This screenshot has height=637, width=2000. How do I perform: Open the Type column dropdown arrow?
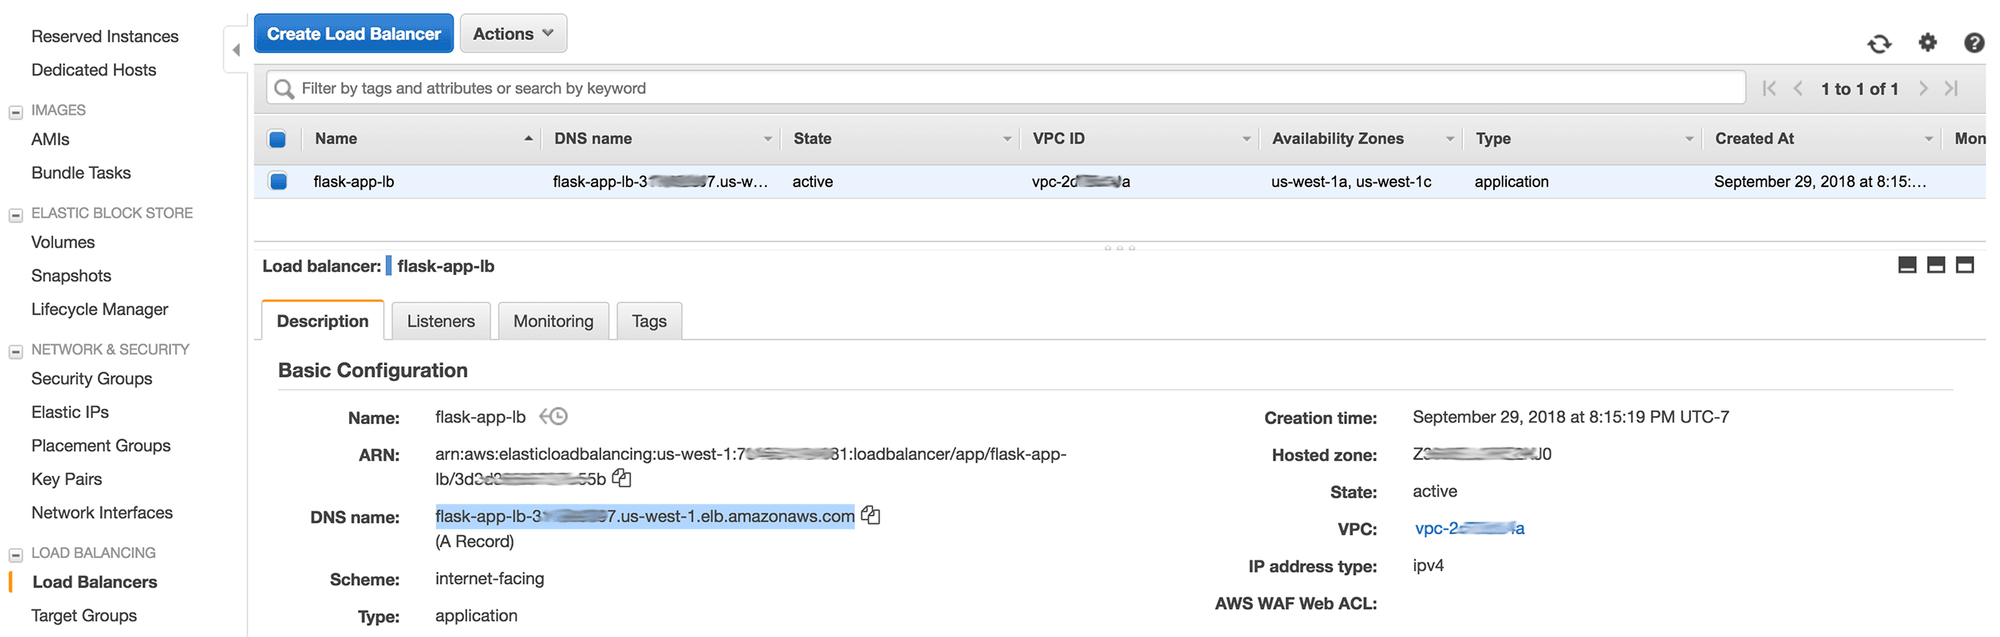pyautogui.click(x=1689, y=139)
